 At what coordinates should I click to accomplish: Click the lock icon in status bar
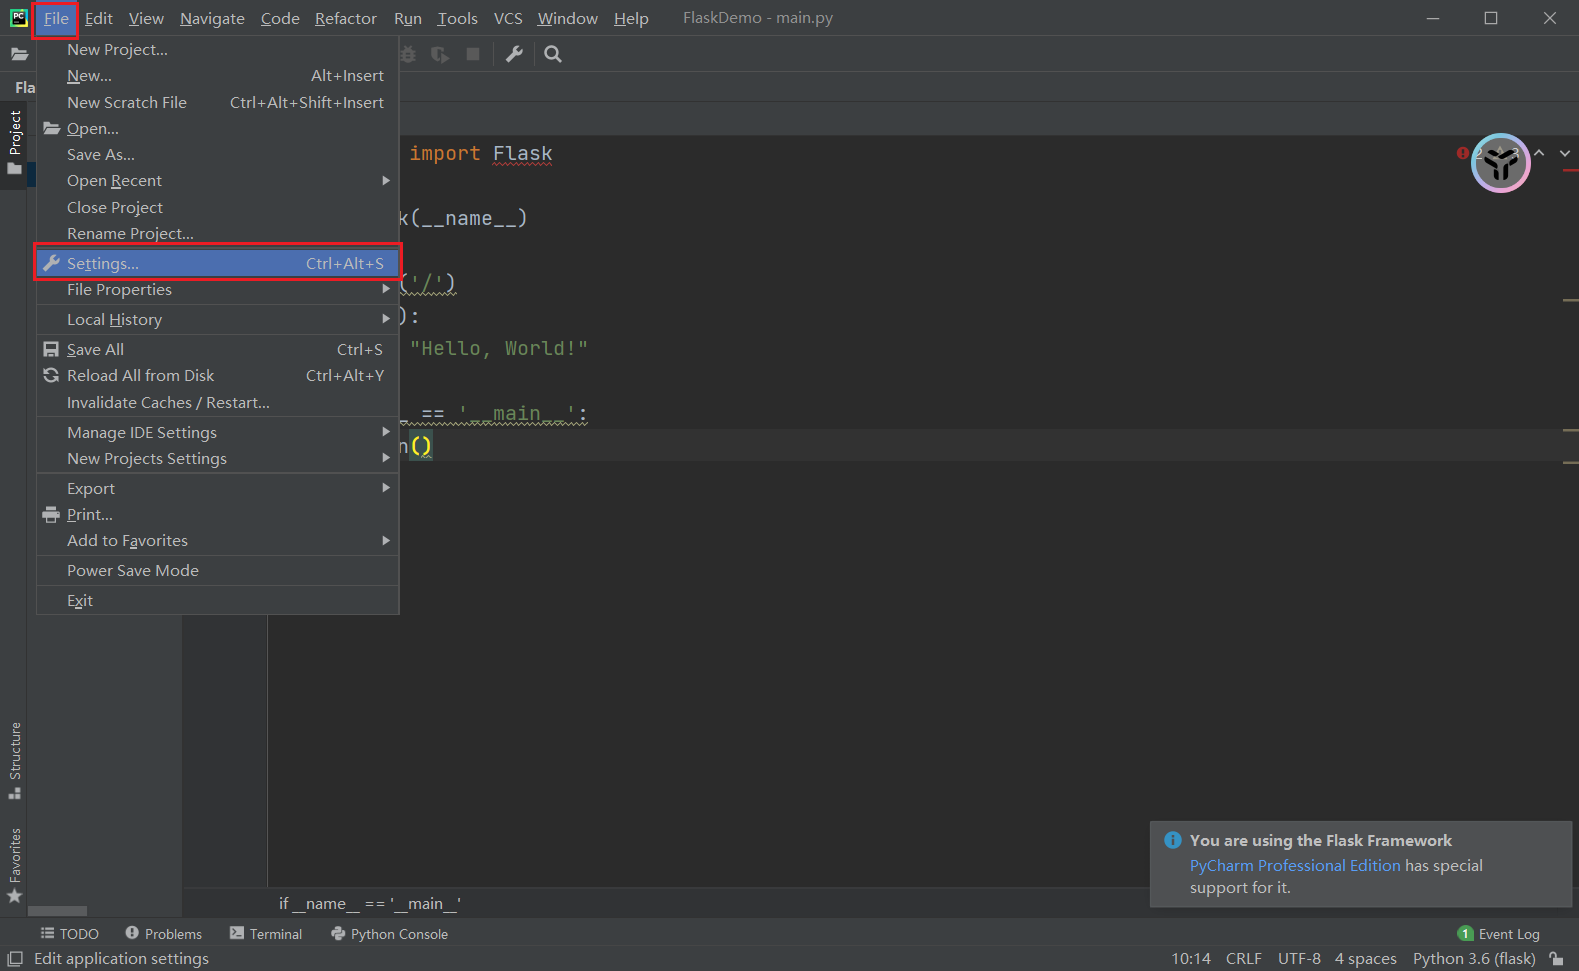(1556, 959)
